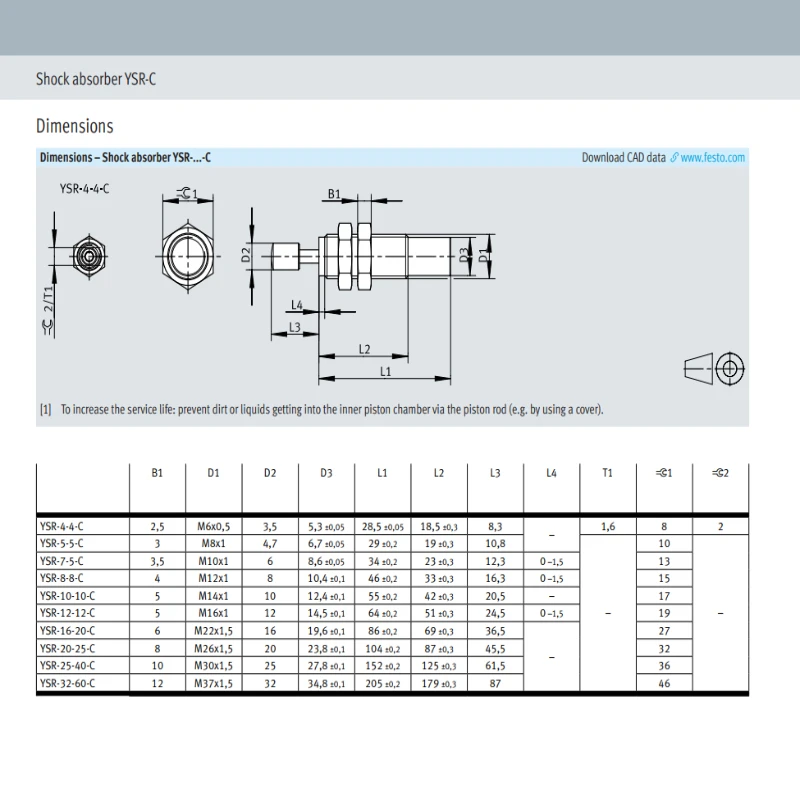The height and width of the screenshot is (800, 800).
Task: Select the large hexagon front-view drawing
Action: pos(188,256)
